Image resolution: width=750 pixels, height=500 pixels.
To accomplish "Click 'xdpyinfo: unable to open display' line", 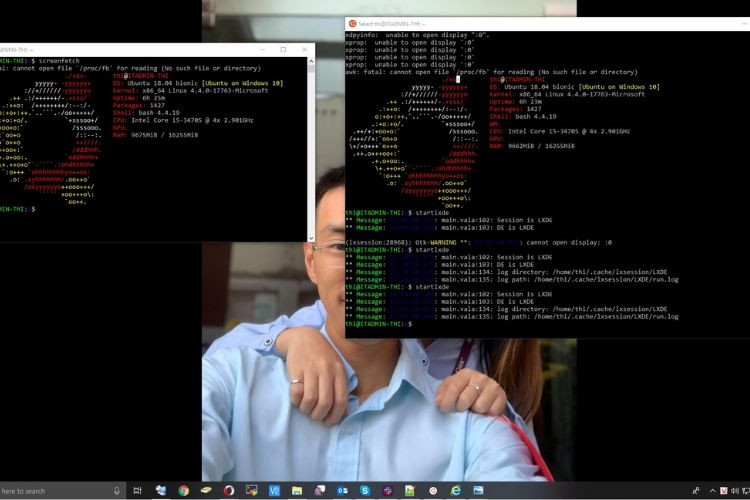I will point(417,35).
